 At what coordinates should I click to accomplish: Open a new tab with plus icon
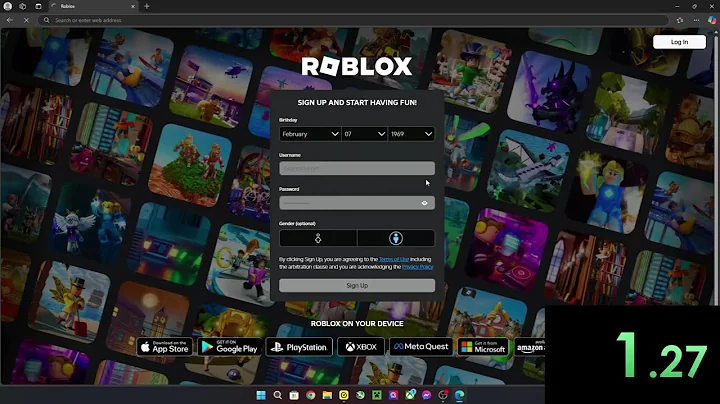147,6
